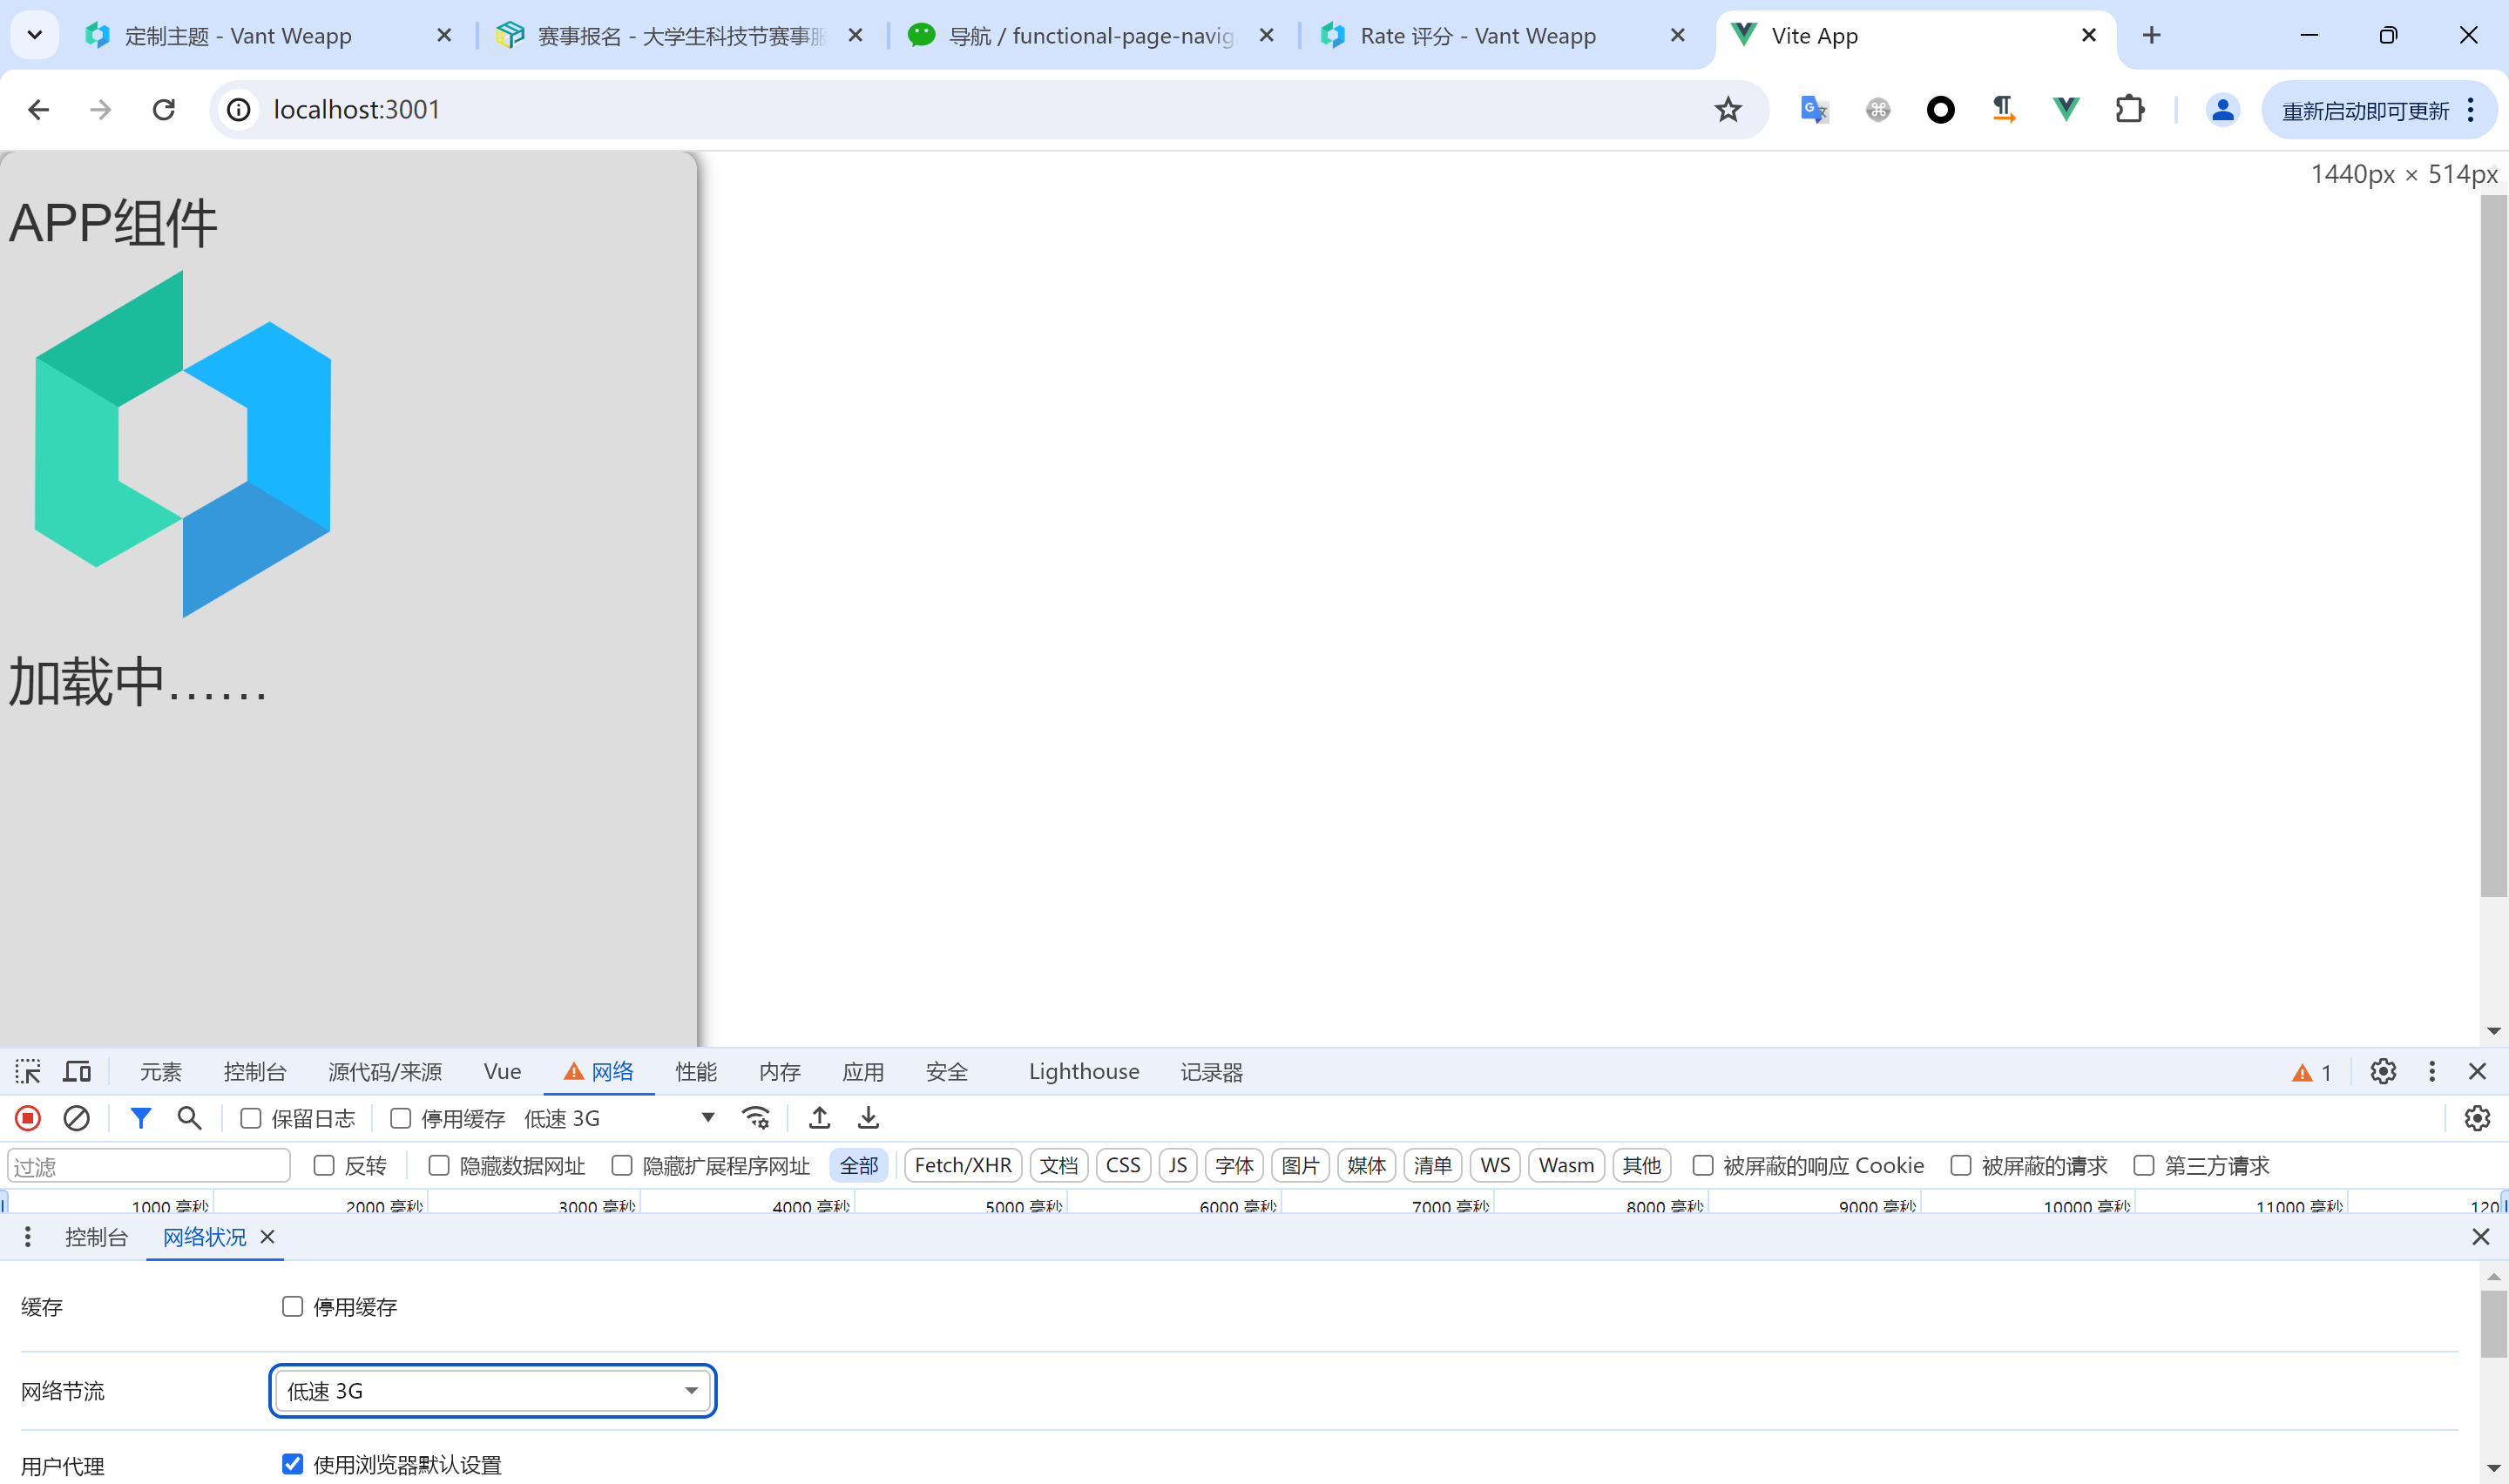The width and height of the screenshot is (2509, 1484).
Task: Click the 过滤 filter input field
Action: pos(150,1166)
